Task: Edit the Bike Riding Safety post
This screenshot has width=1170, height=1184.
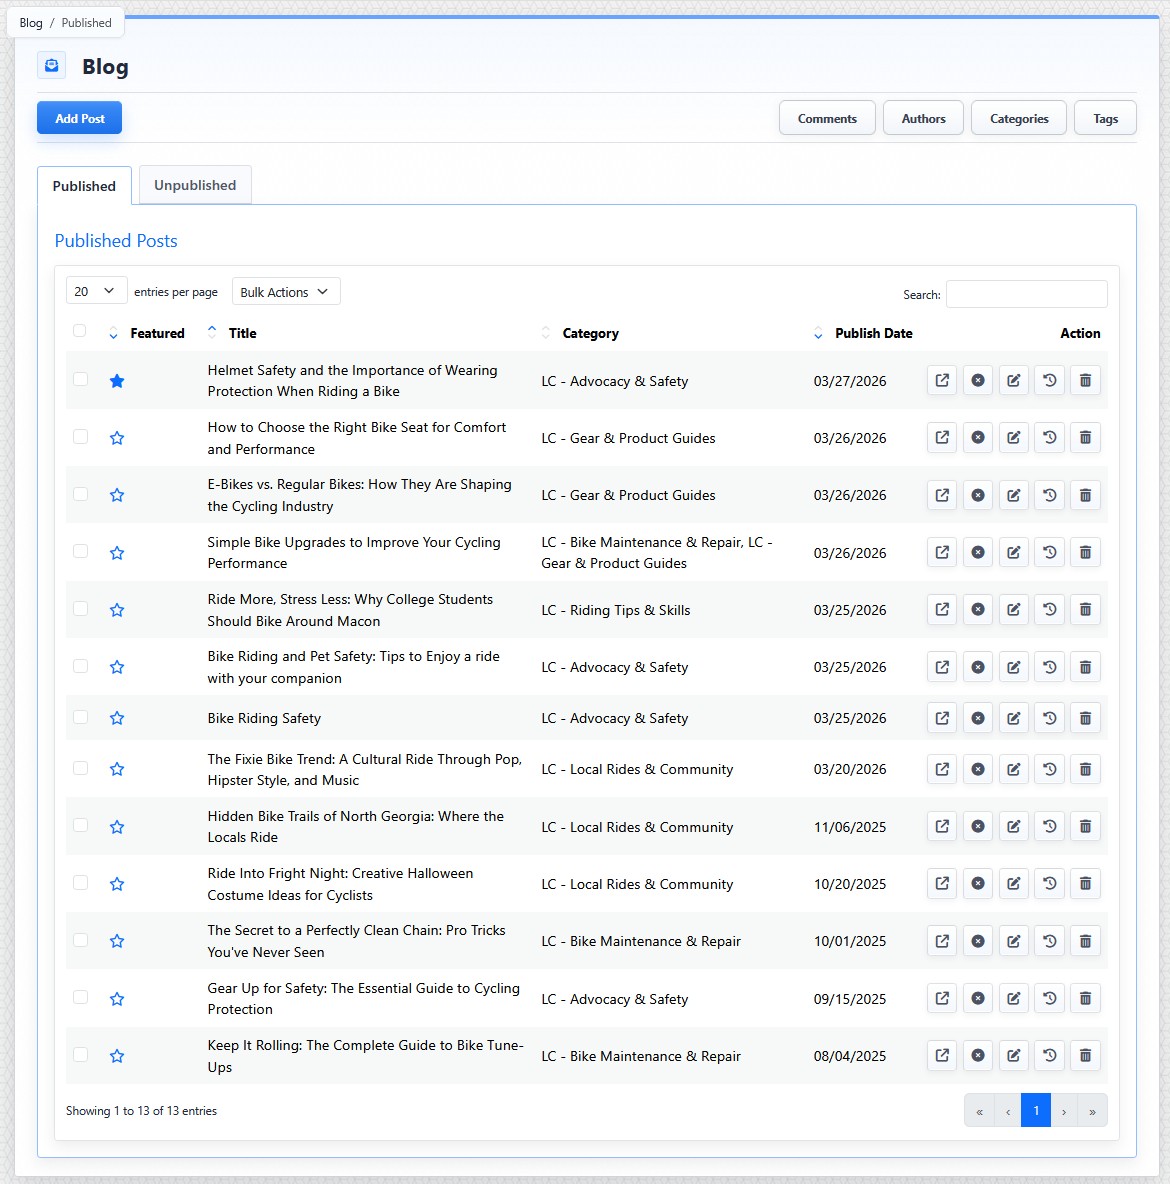Action: click(x=1014, y=718)
